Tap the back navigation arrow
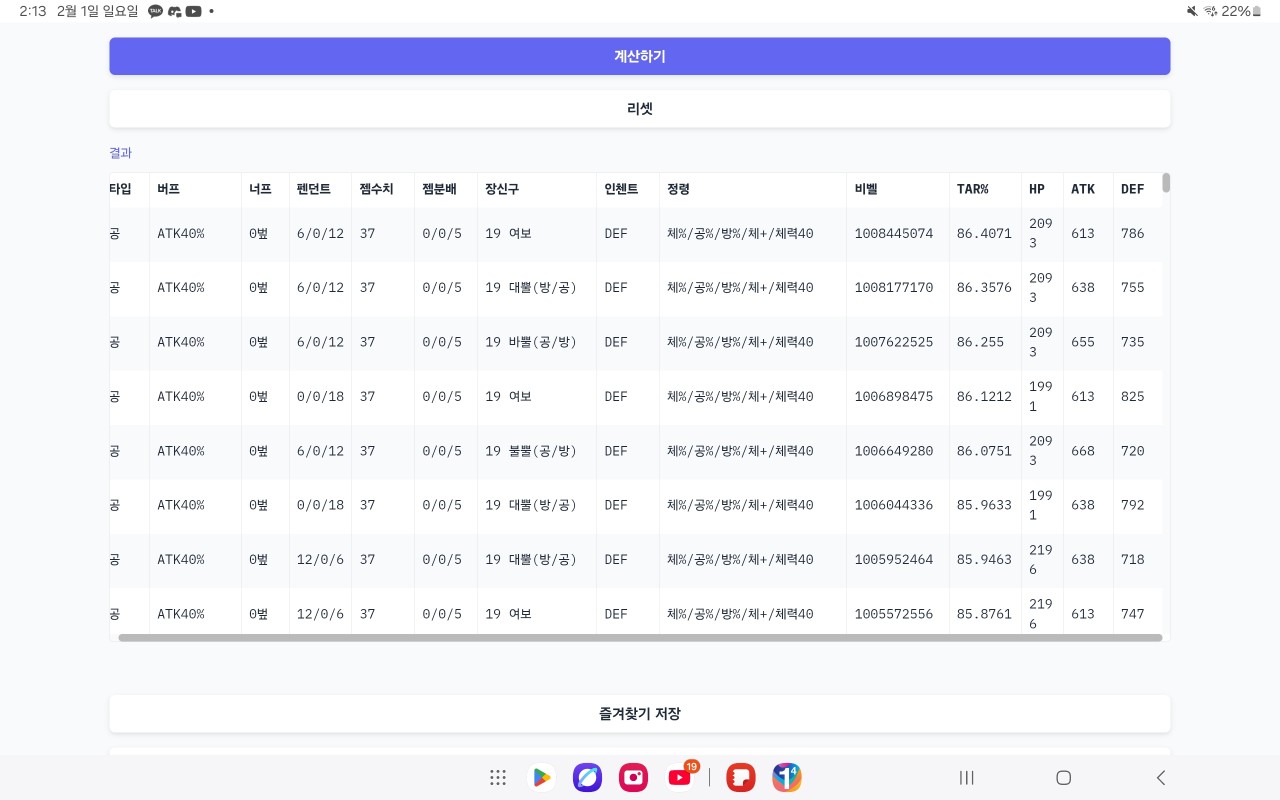 [x=1160, y=777]
